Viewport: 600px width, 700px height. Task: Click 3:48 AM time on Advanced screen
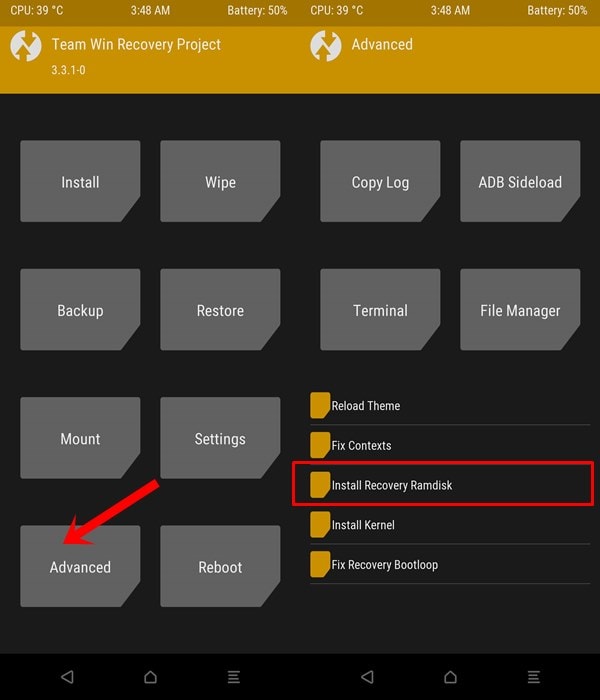450,10
